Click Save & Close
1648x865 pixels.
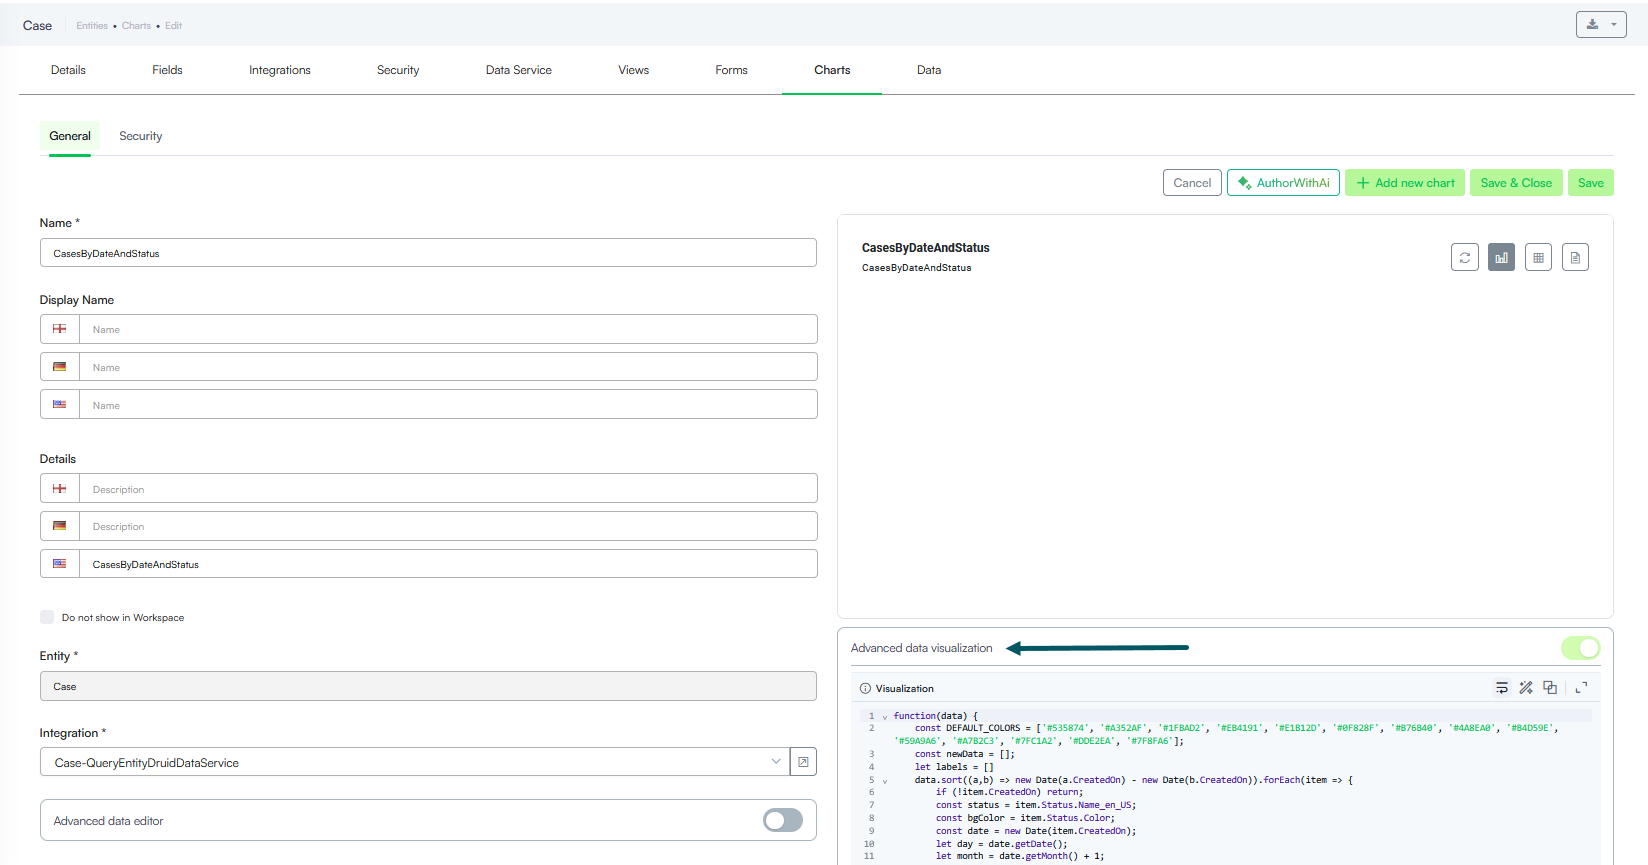click(x=1516, y=183)
